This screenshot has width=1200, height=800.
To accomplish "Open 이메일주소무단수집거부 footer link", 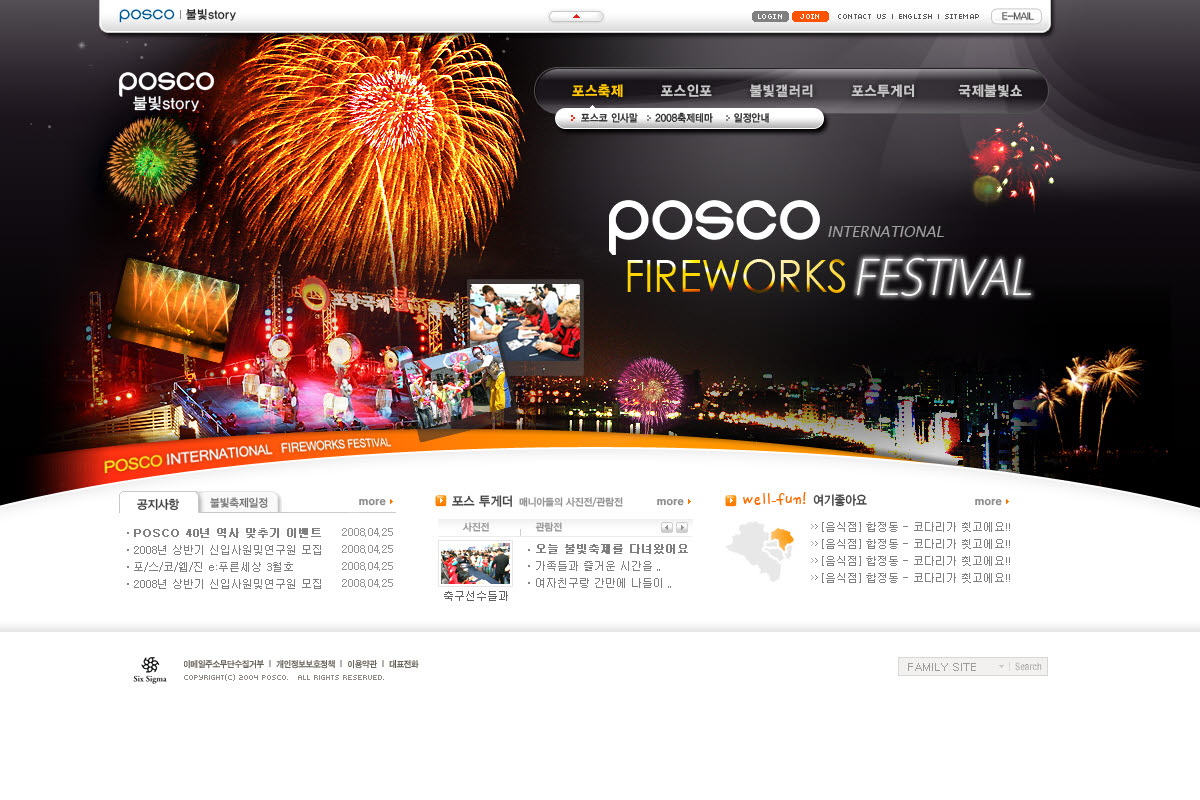I will coord(223,664).
